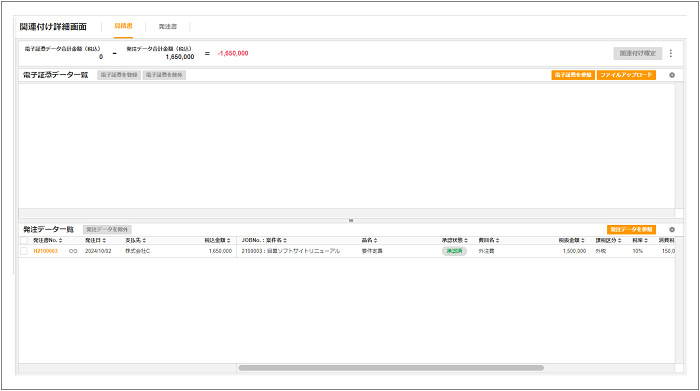Open gear settings for 発注データ一覧
The image size is (700, 391).
point(672,229)
